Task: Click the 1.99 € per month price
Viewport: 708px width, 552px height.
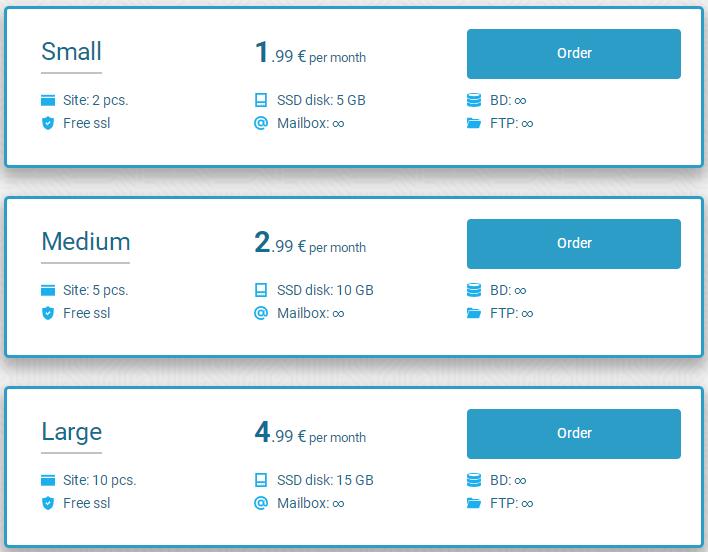Action: click(x=310, y=54)
